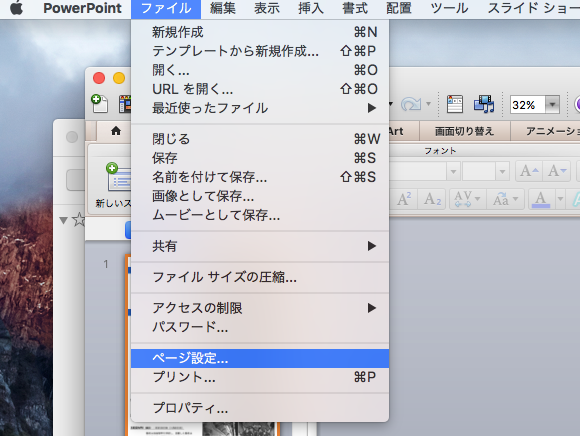580x436 pixels.
Task: Open the zoom percentage dropdown arrow
Action: click(x=552, y=105)
